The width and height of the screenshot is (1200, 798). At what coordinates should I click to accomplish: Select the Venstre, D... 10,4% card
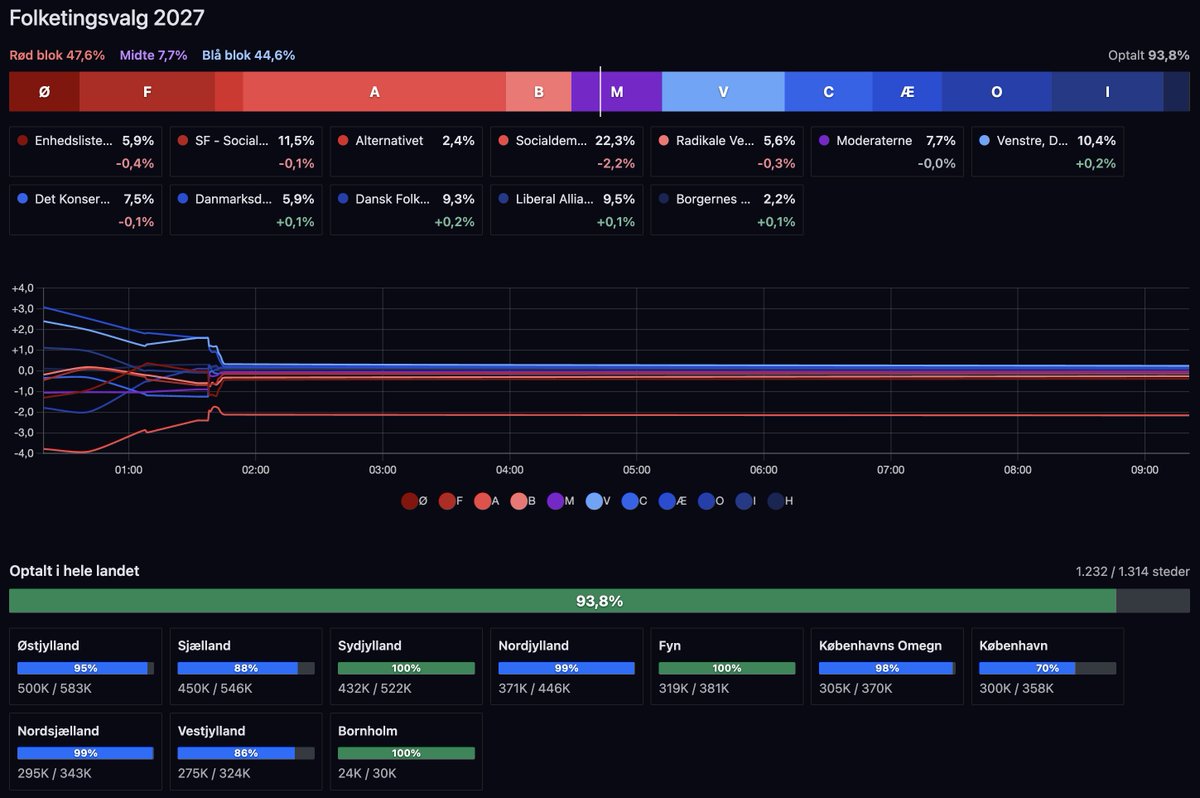point(1047,151)
